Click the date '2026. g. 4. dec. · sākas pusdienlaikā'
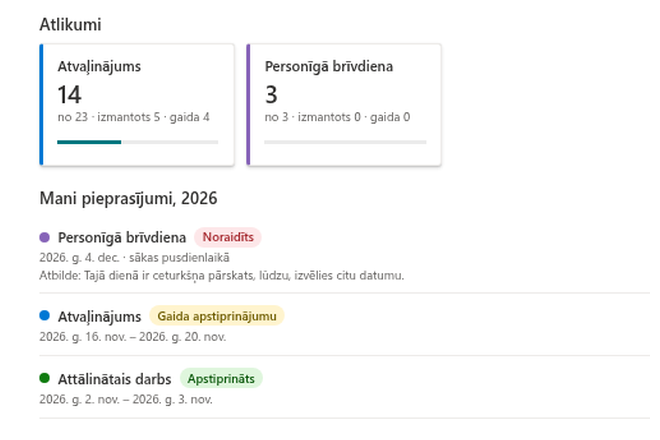 (x=135, y=258)
